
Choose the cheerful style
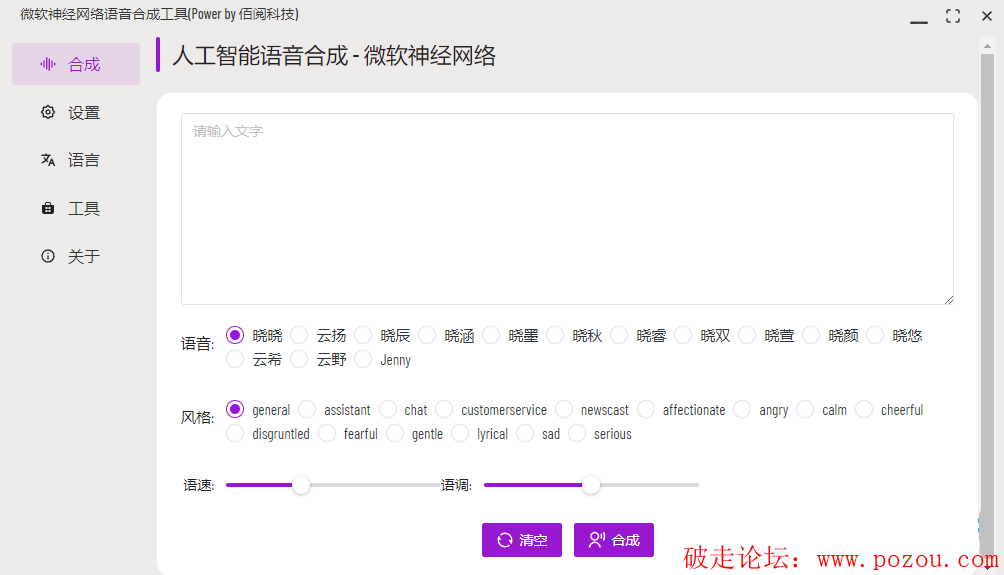[864, 409]
